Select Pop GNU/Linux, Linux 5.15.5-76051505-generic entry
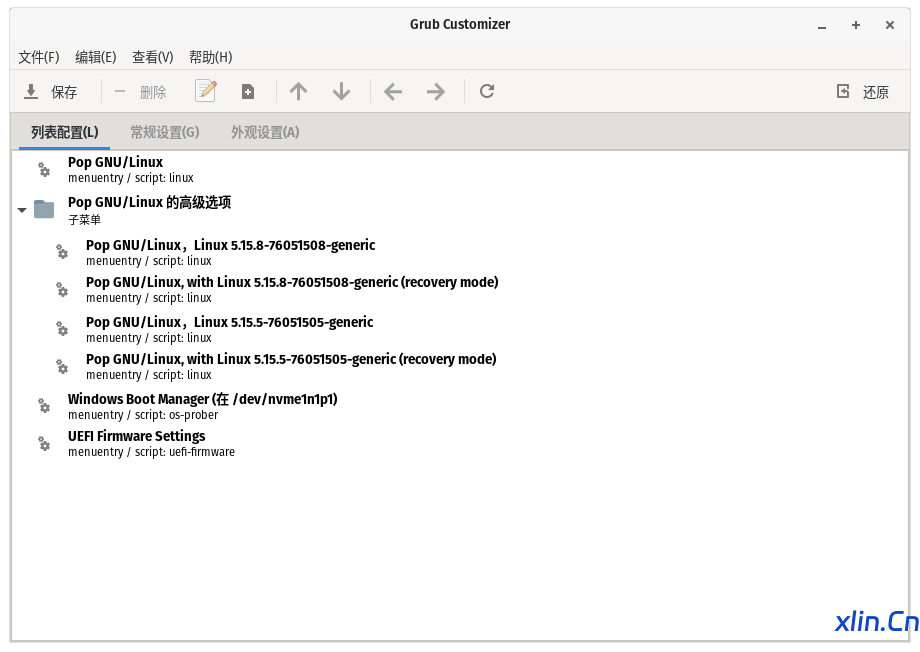 [x=229, y=322]
